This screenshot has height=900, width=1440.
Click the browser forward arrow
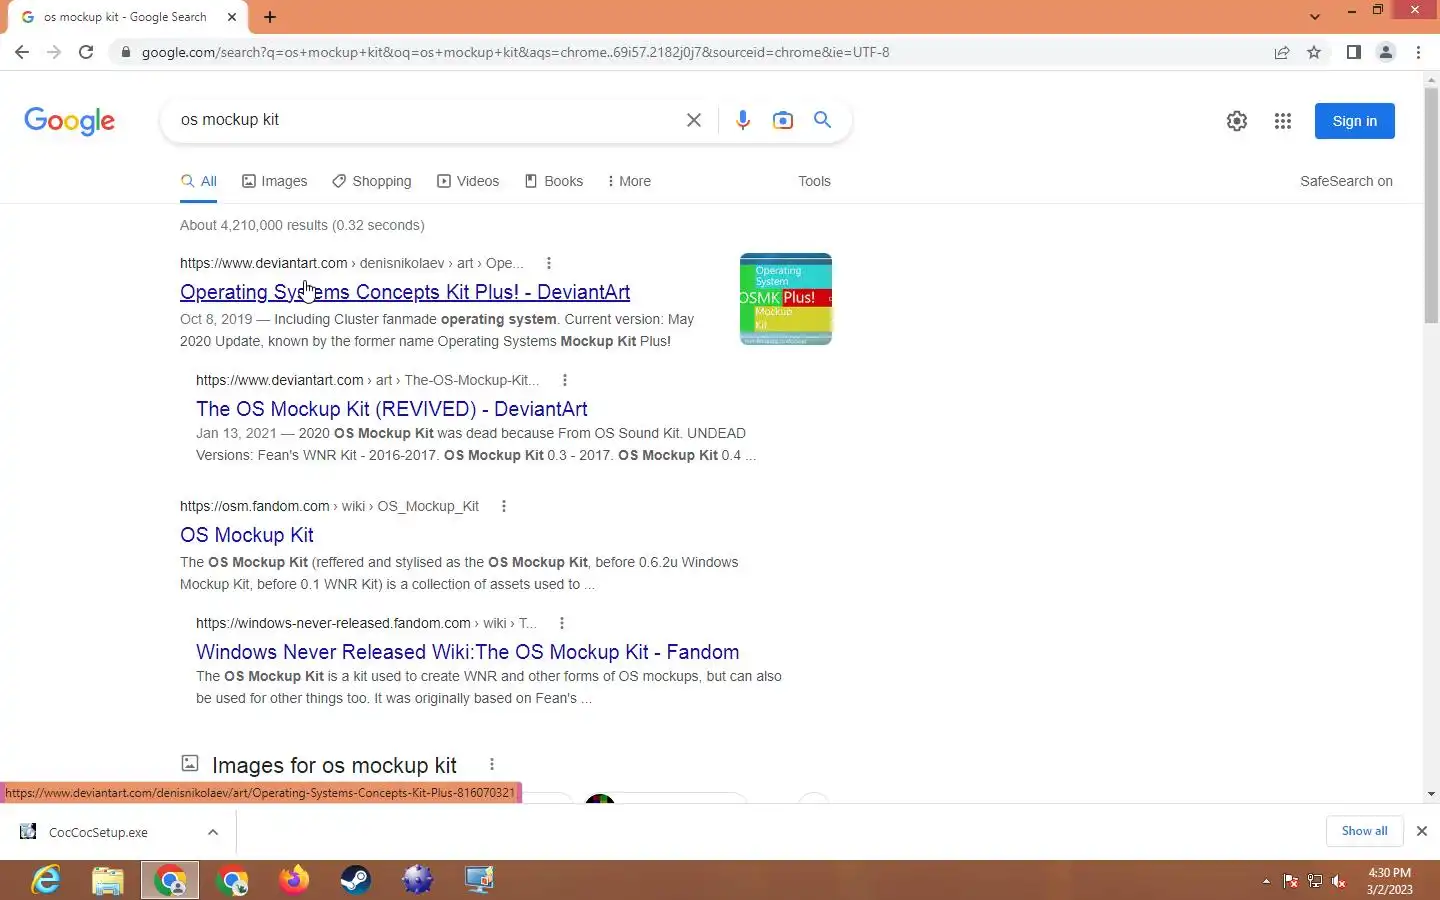click(54, 52)
